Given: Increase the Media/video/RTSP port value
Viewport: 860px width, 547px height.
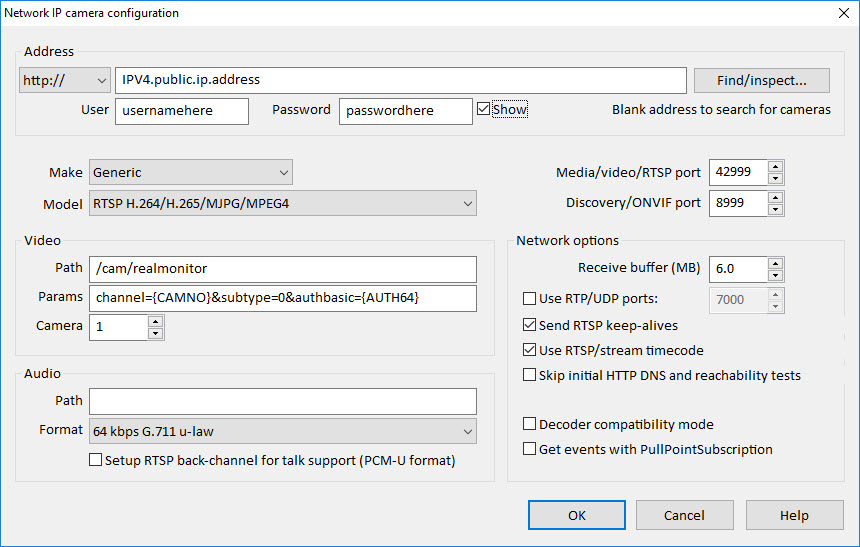Looking at the screenshot, I should pos(775,167).
